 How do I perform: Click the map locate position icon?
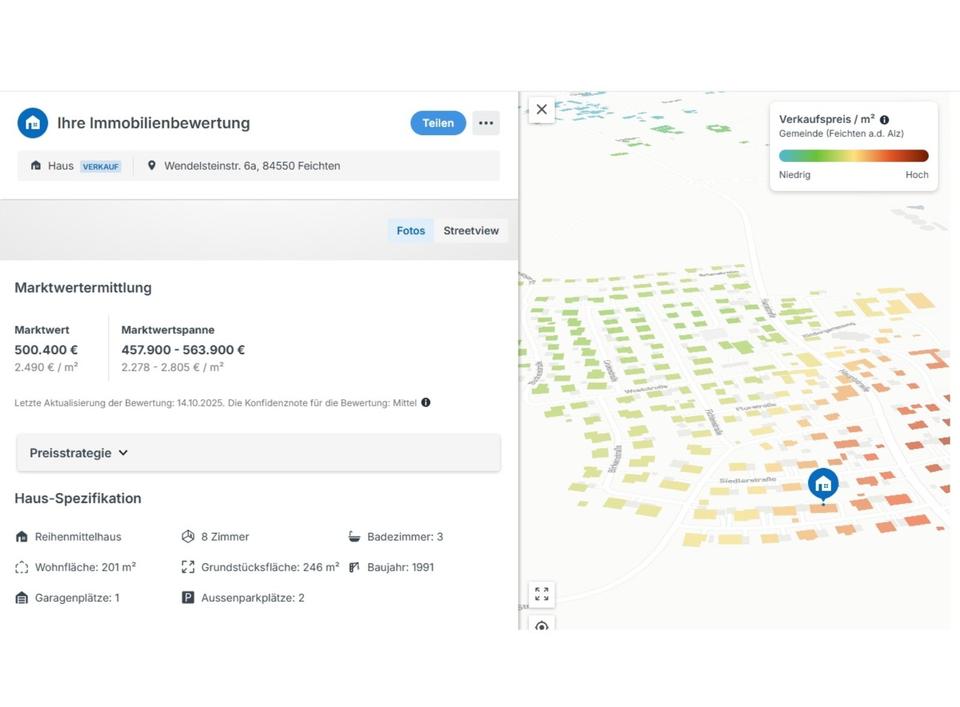tap(541, 626)
